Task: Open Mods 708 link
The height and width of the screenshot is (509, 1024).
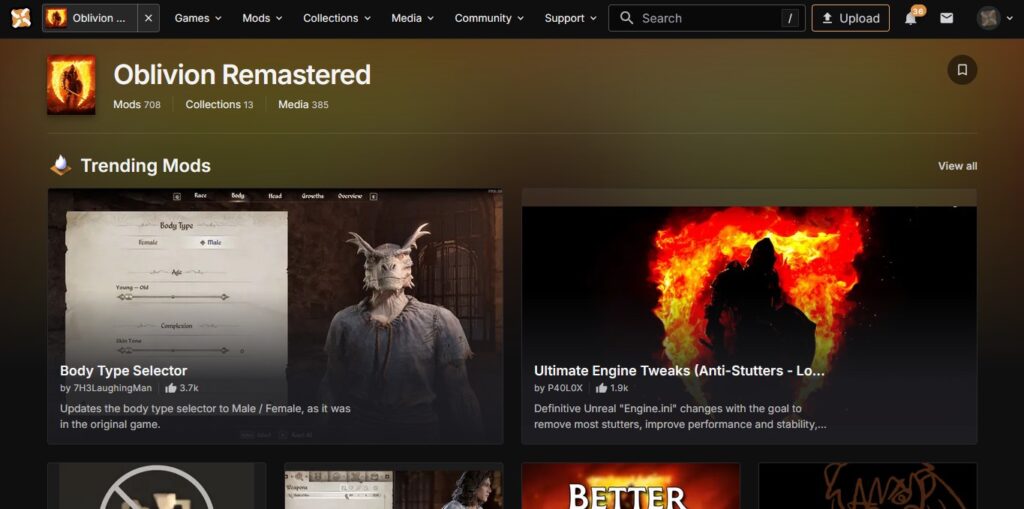Action: point(136,105)
